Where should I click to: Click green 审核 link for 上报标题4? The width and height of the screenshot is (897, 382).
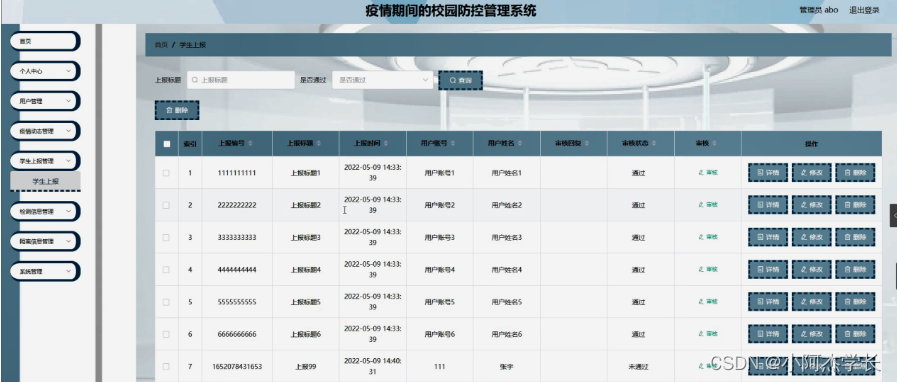[708, 269]
